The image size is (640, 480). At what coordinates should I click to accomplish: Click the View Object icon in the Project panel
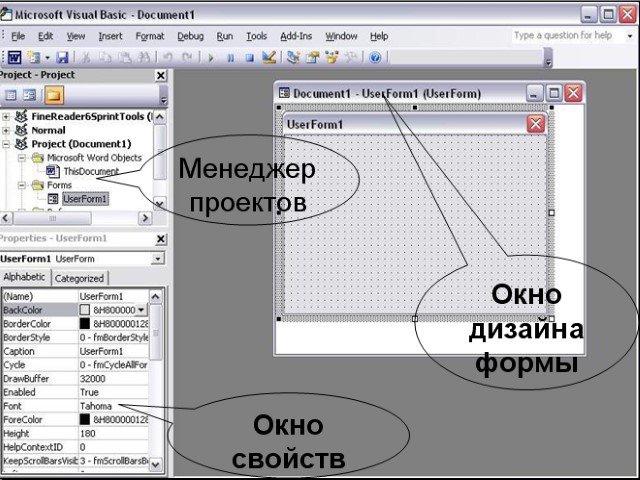[x=29, y=96]
